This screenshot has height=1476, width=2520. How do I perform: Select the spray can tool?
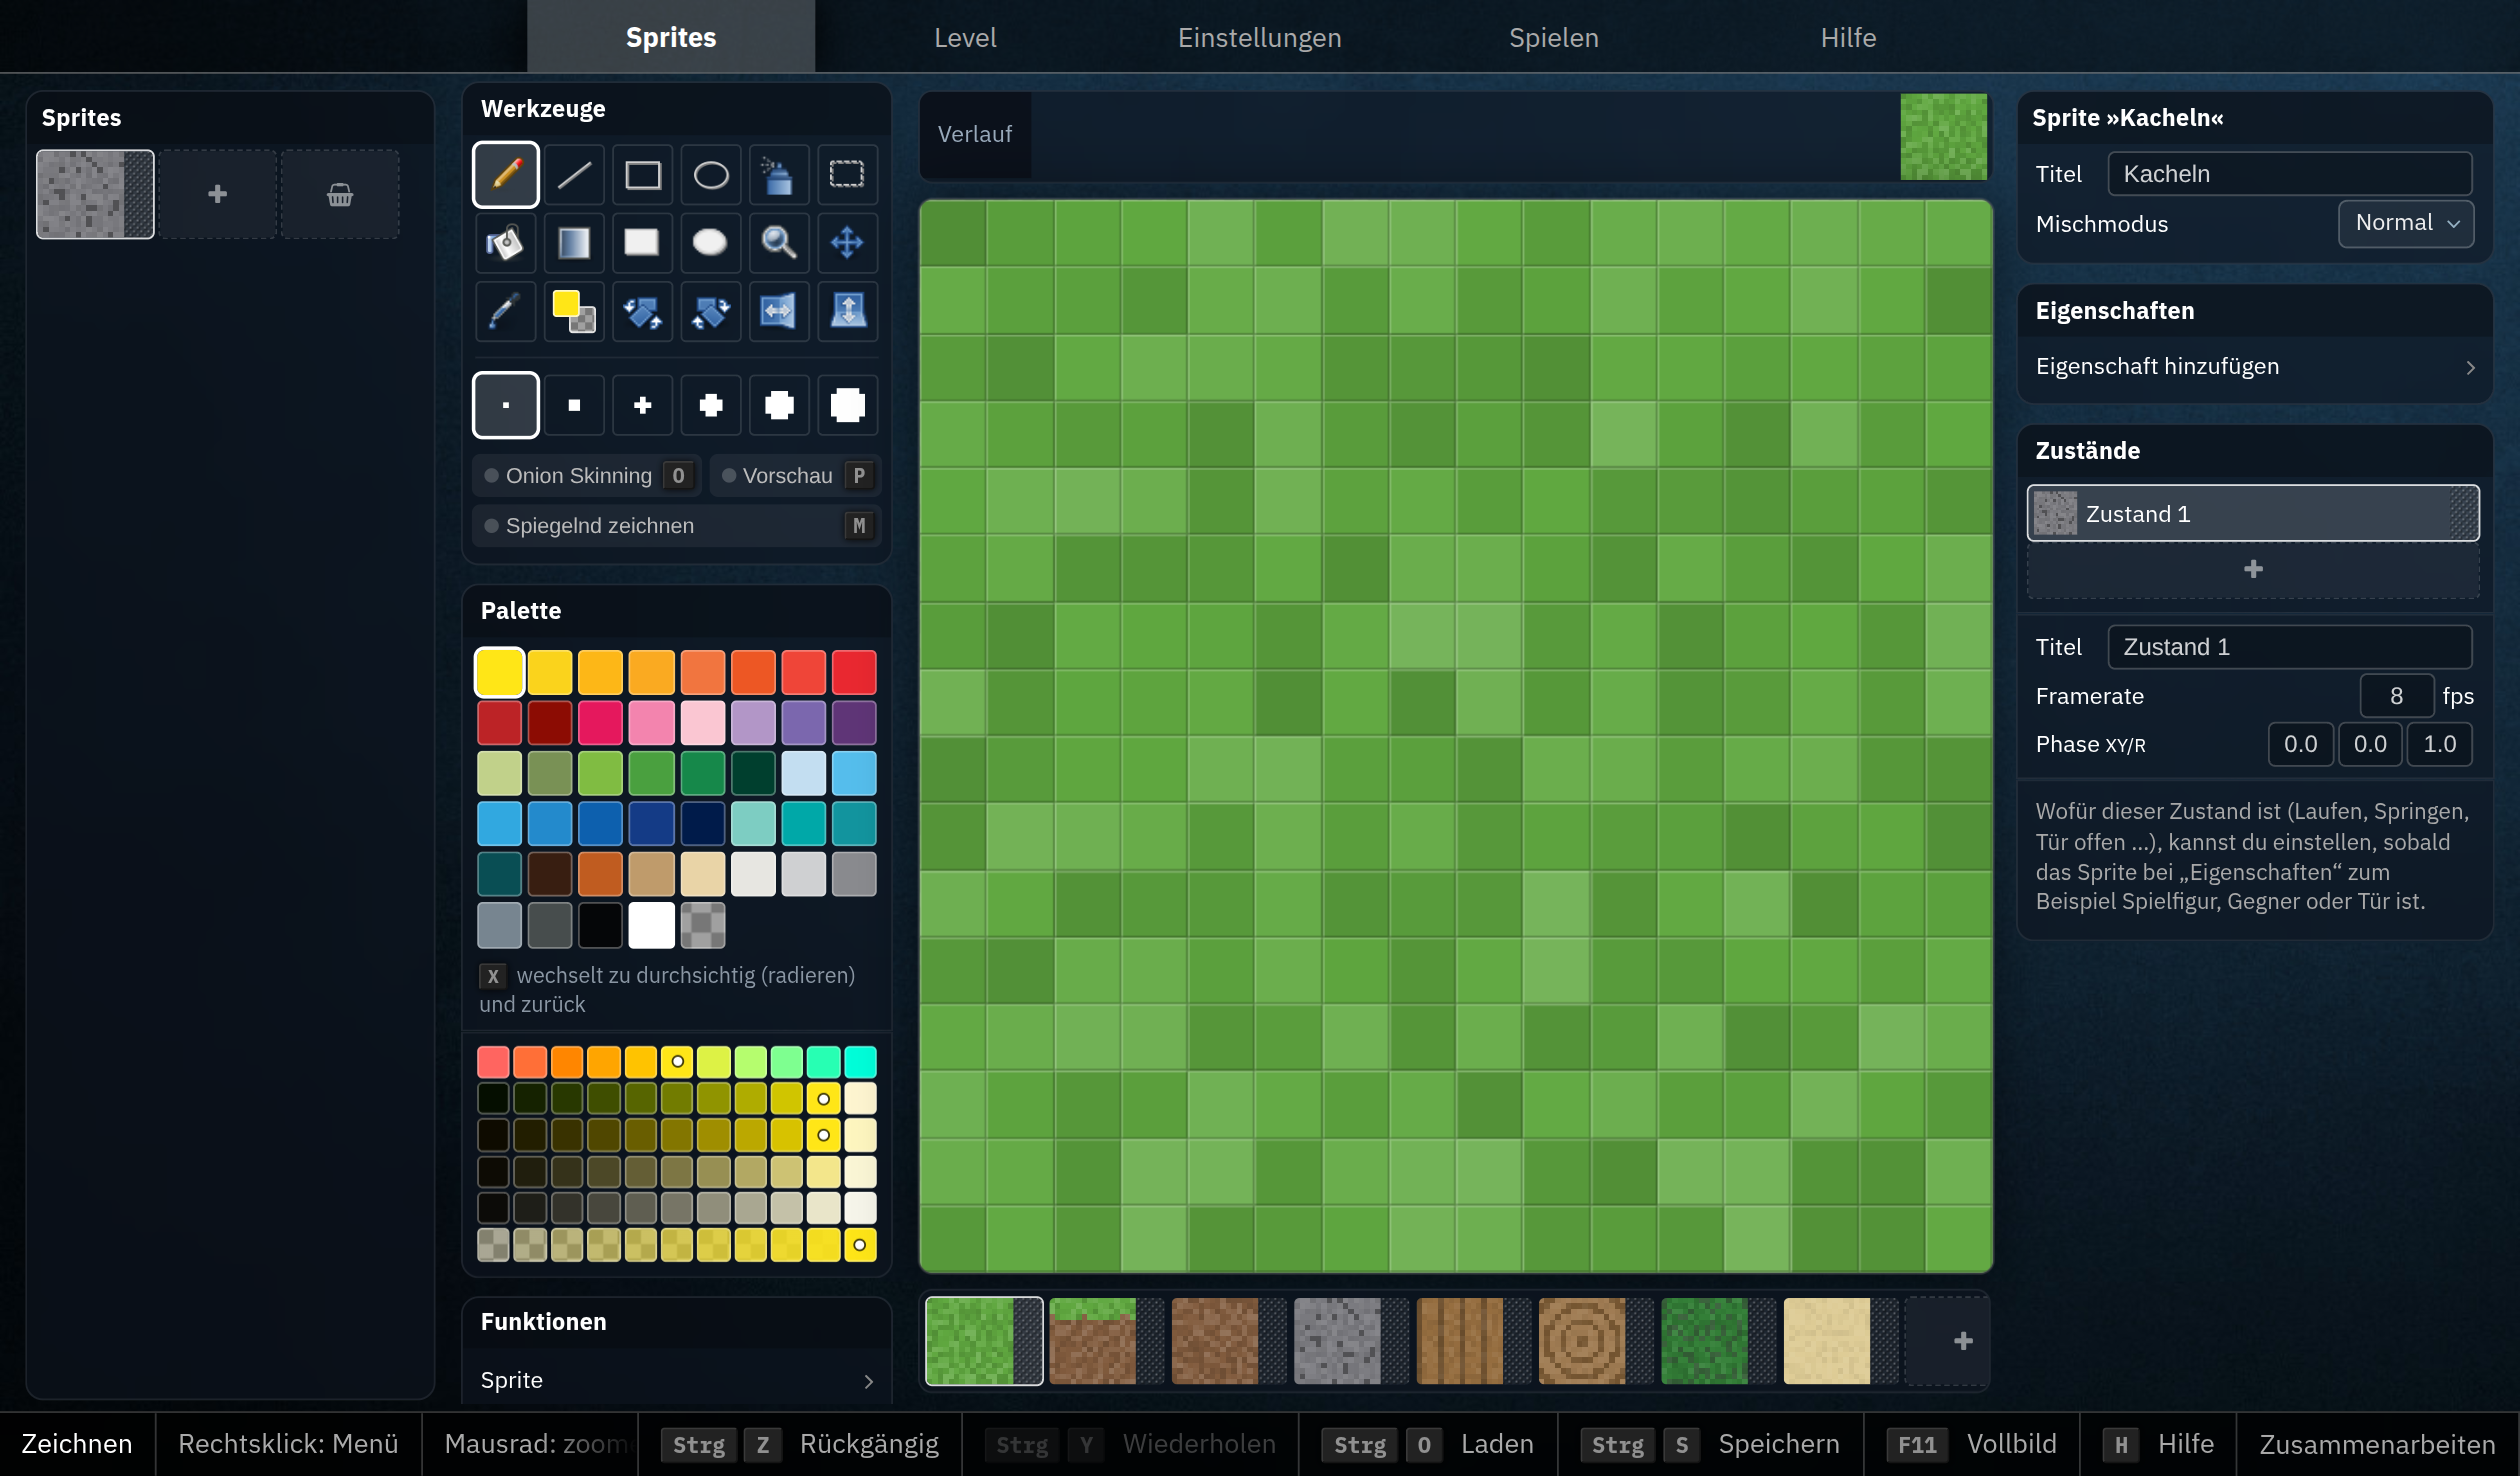click(778, 175)
